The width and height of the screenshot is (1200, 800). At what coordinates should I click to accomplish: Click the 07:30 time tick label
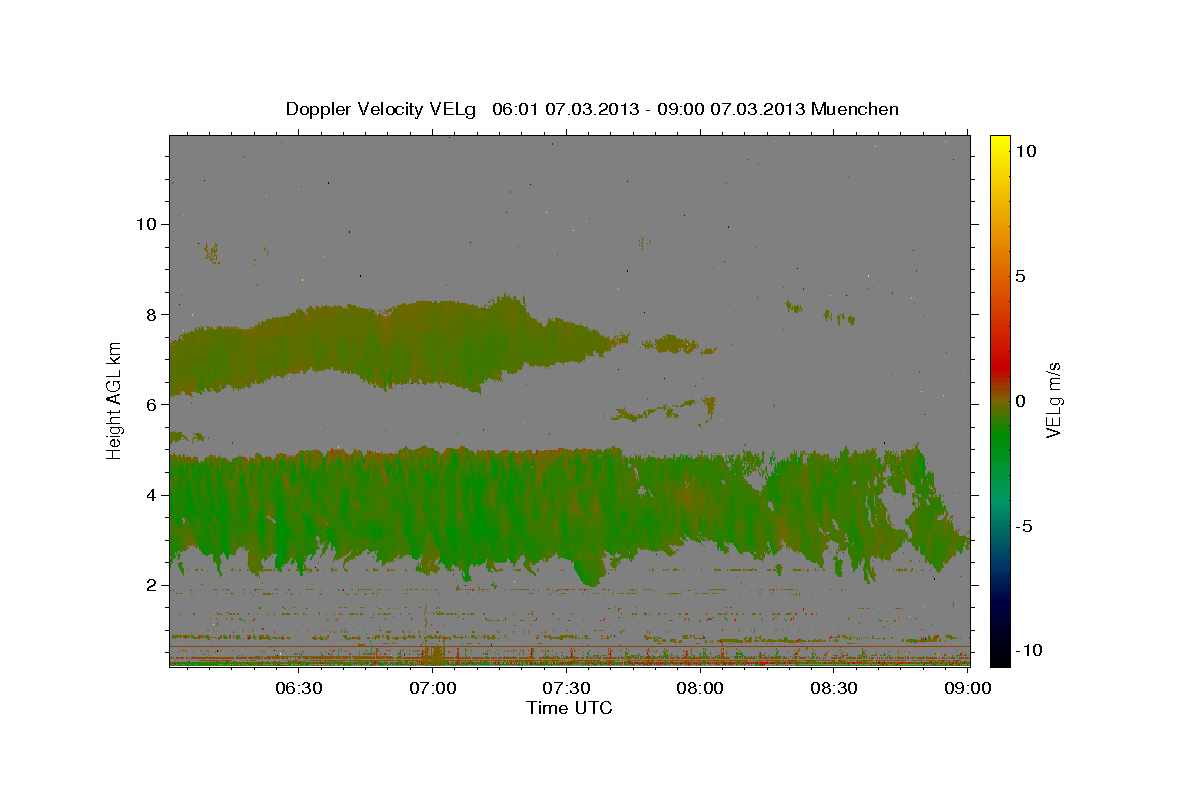pyautogui.click(x=567, y=688)
